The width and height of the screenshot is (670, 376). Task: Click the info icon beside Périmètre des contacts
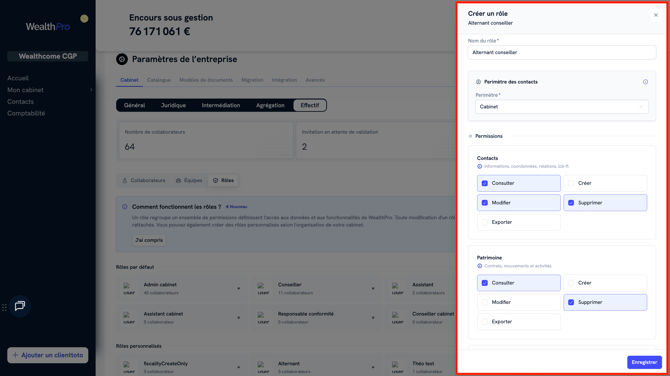[645, 82]
